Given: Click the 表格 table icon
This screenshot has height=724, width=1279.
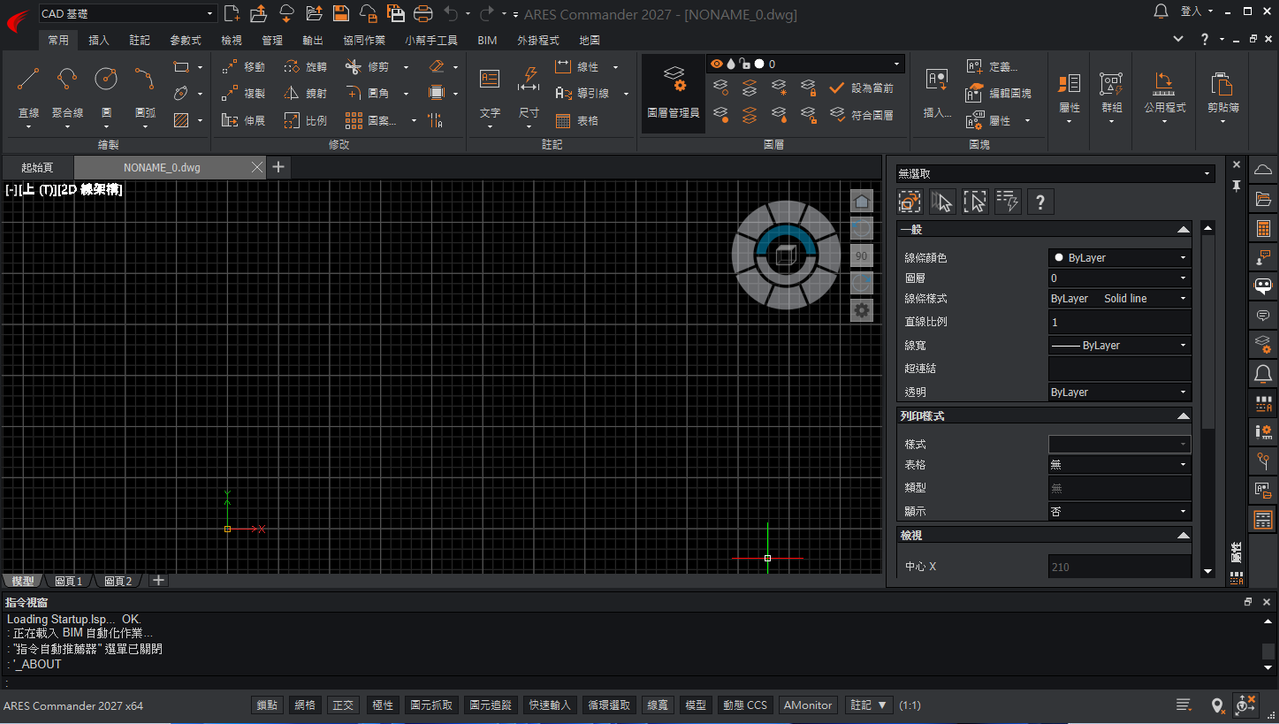Looking at the screenshot, I should click(x=577, y=121).
